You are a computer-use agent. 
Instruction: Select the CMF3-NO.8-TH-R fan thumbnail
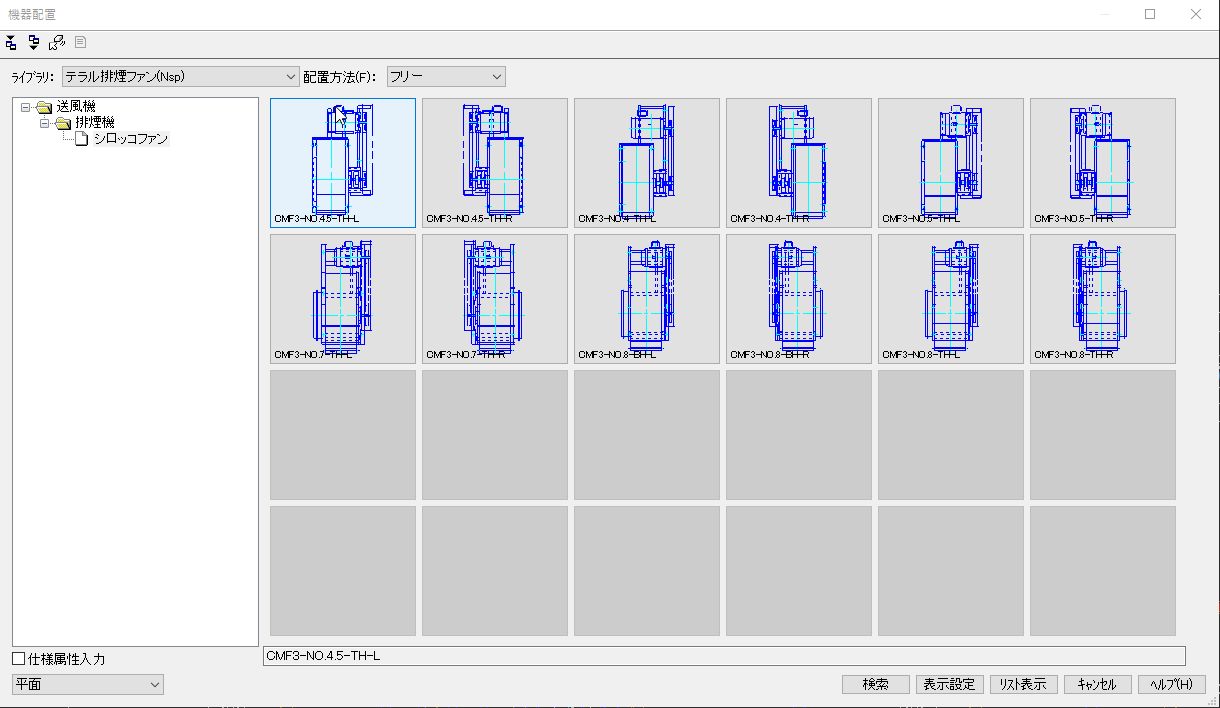click(1103, 299)
